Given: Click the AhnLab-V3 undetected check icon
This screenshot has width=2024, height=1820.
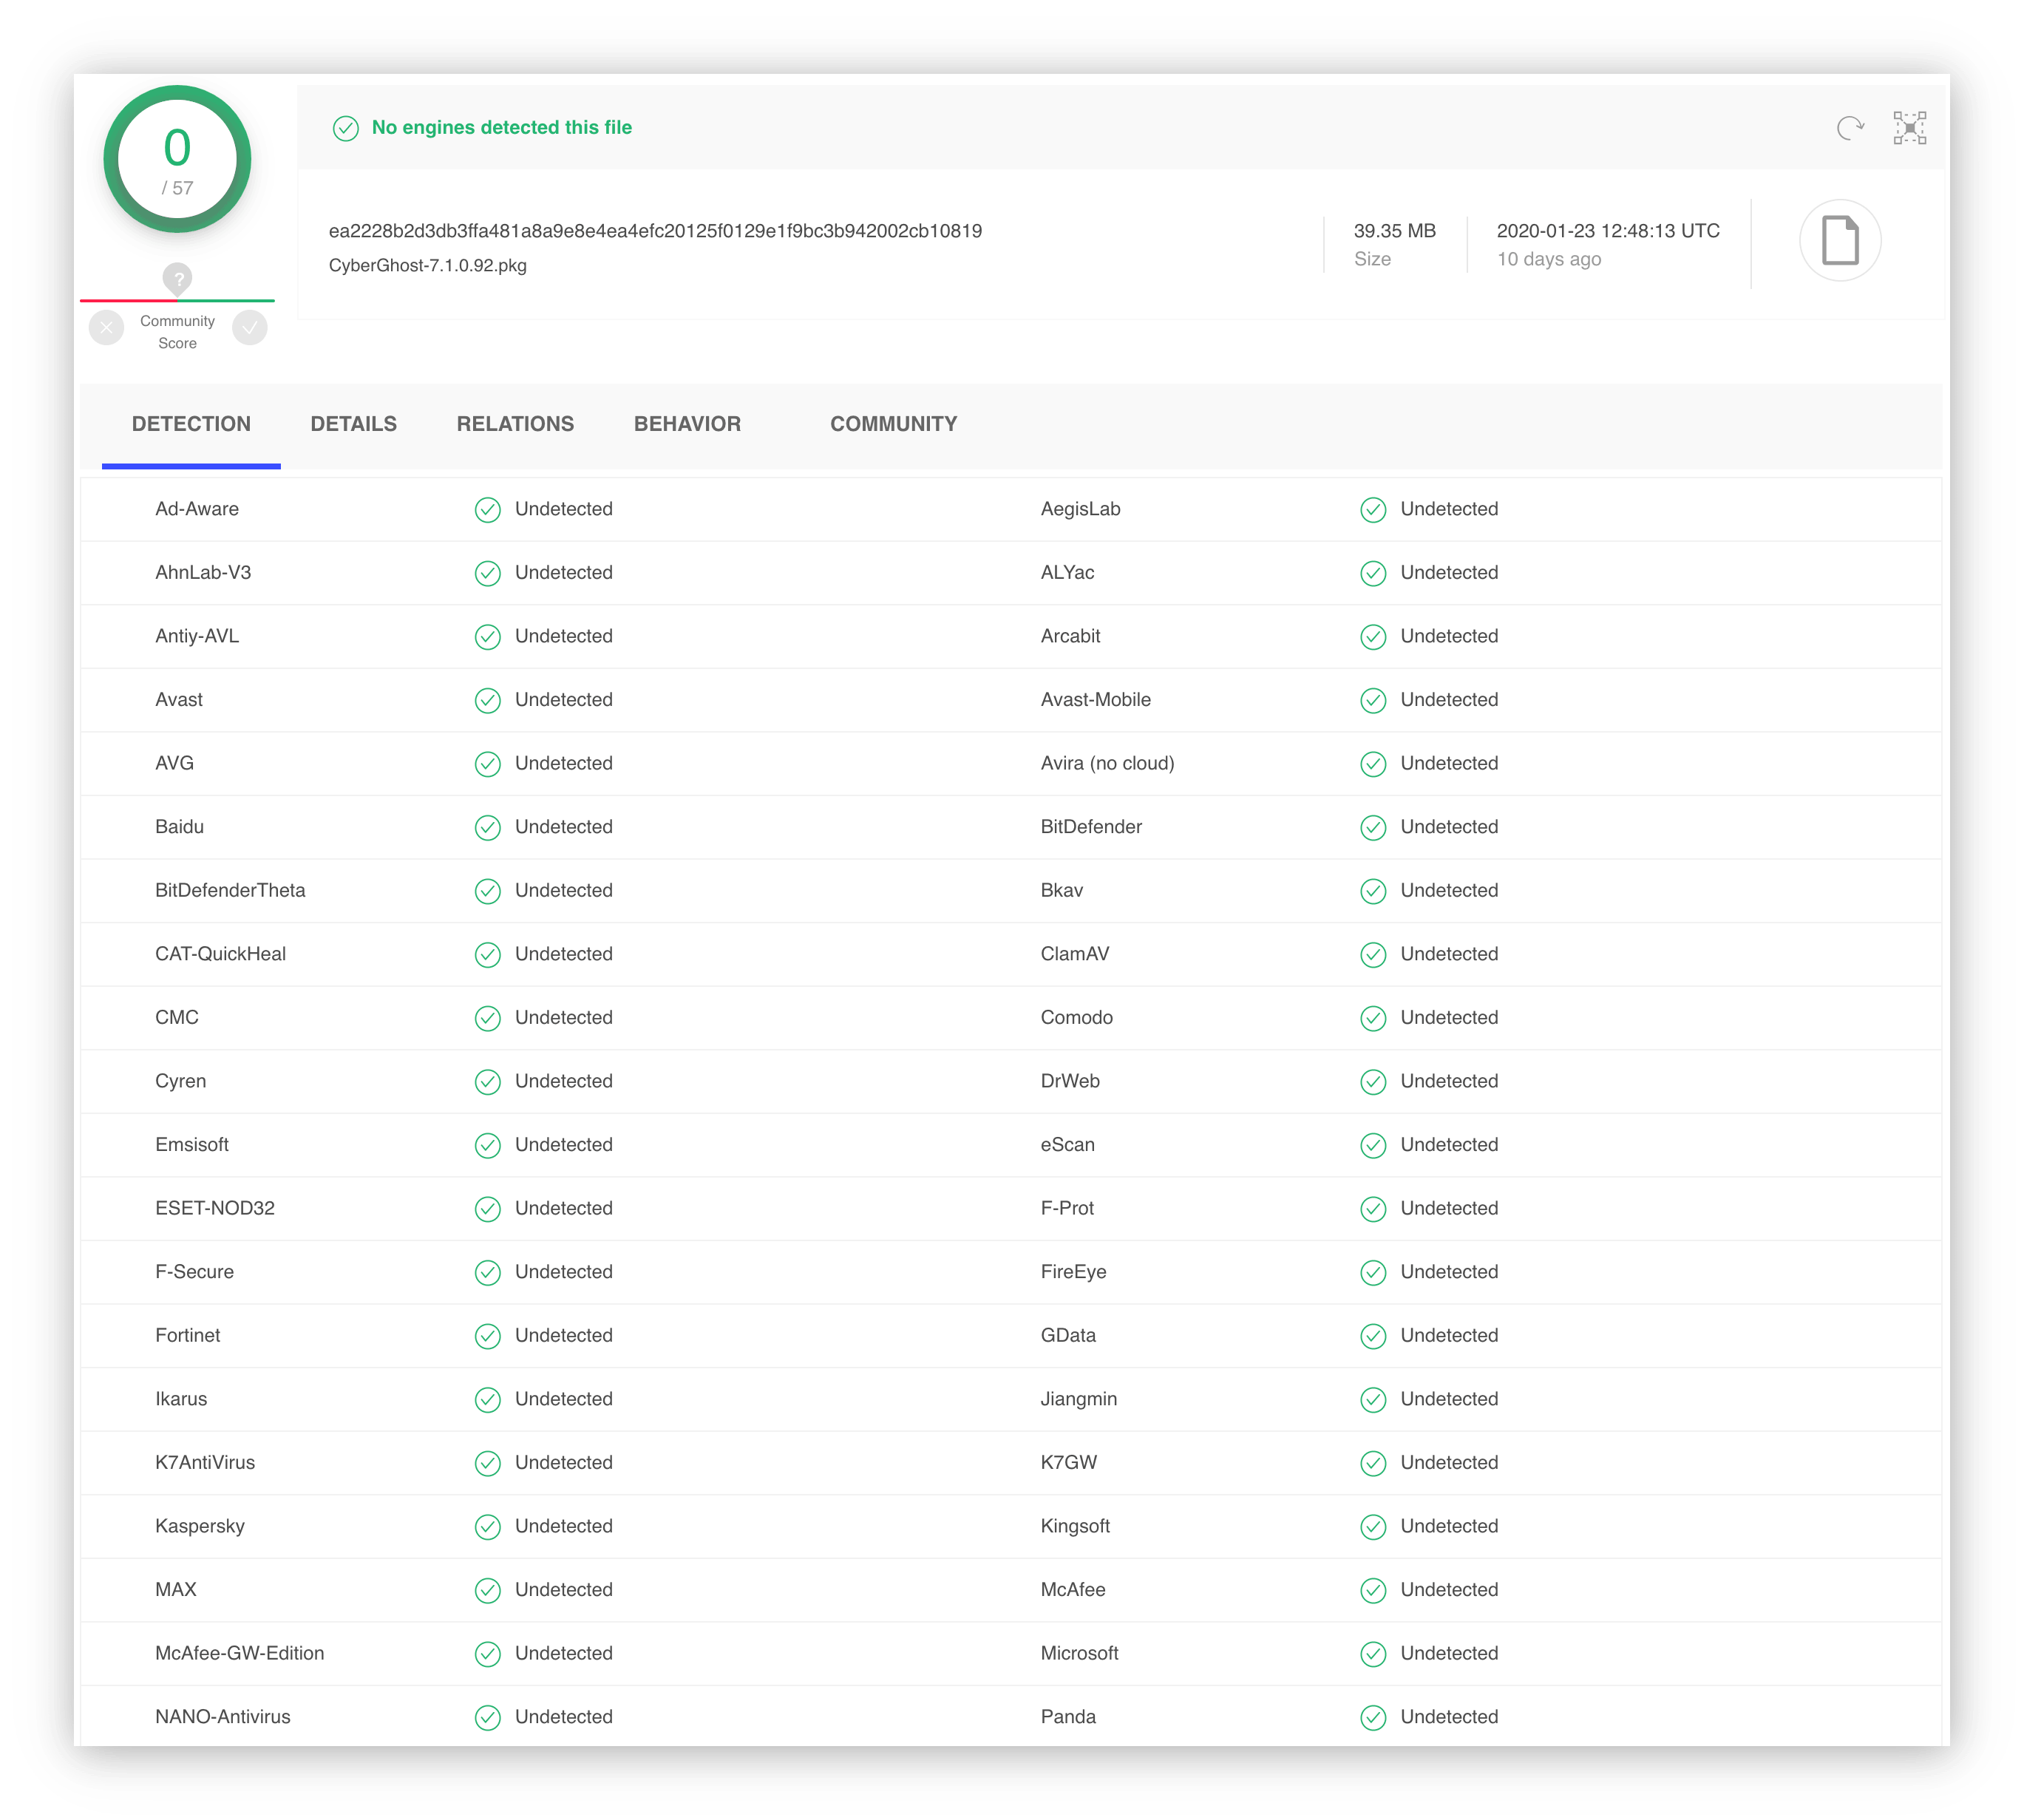Looking at the screenshot, I should 487,574.
